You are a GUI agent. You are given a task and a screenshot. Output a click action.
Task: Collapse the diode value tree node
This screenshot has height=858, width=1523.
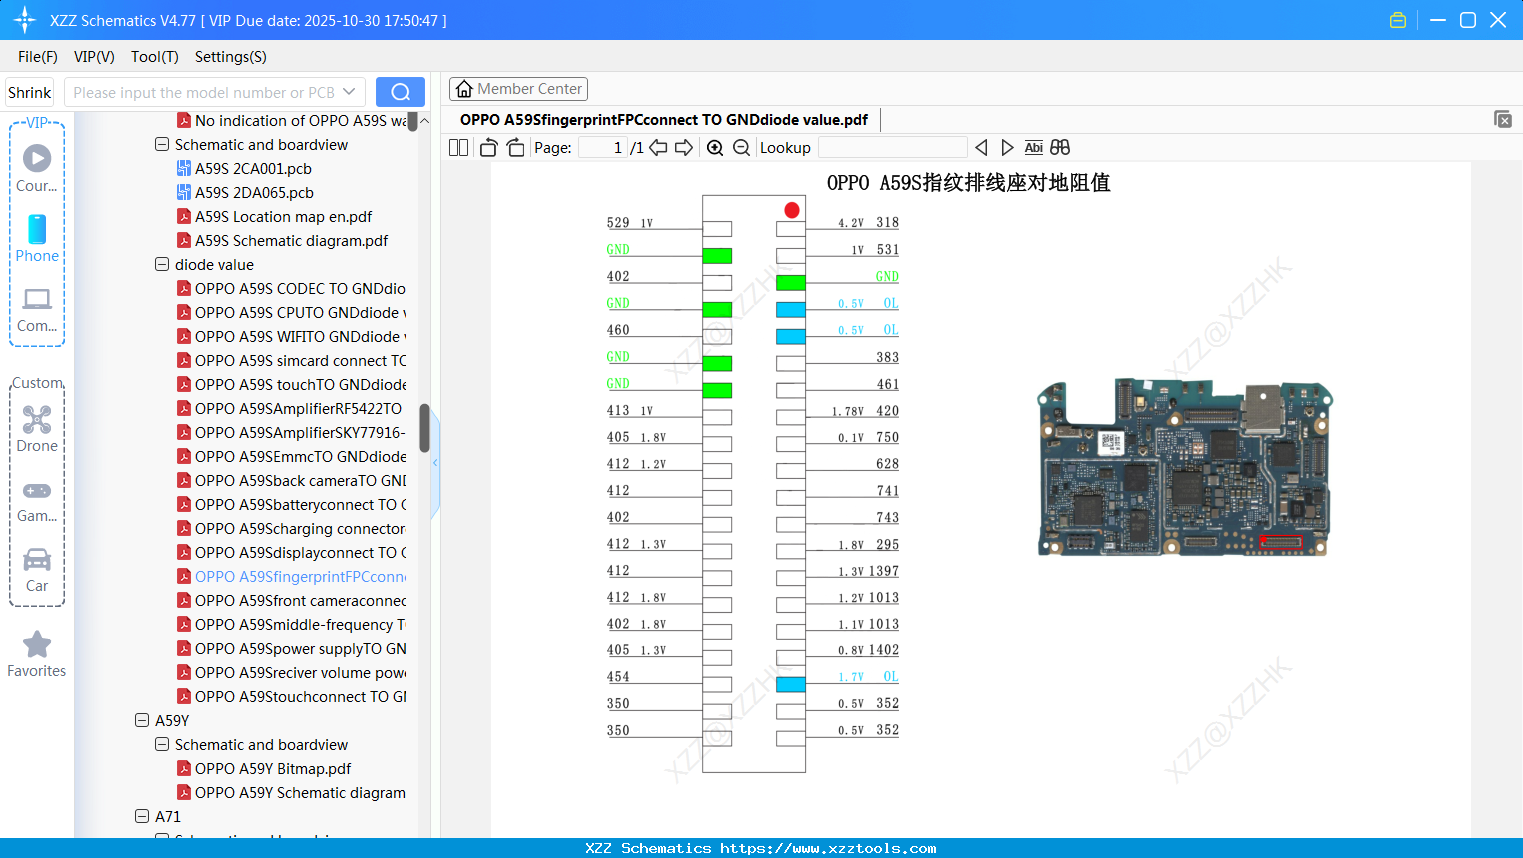click(161, 264)
